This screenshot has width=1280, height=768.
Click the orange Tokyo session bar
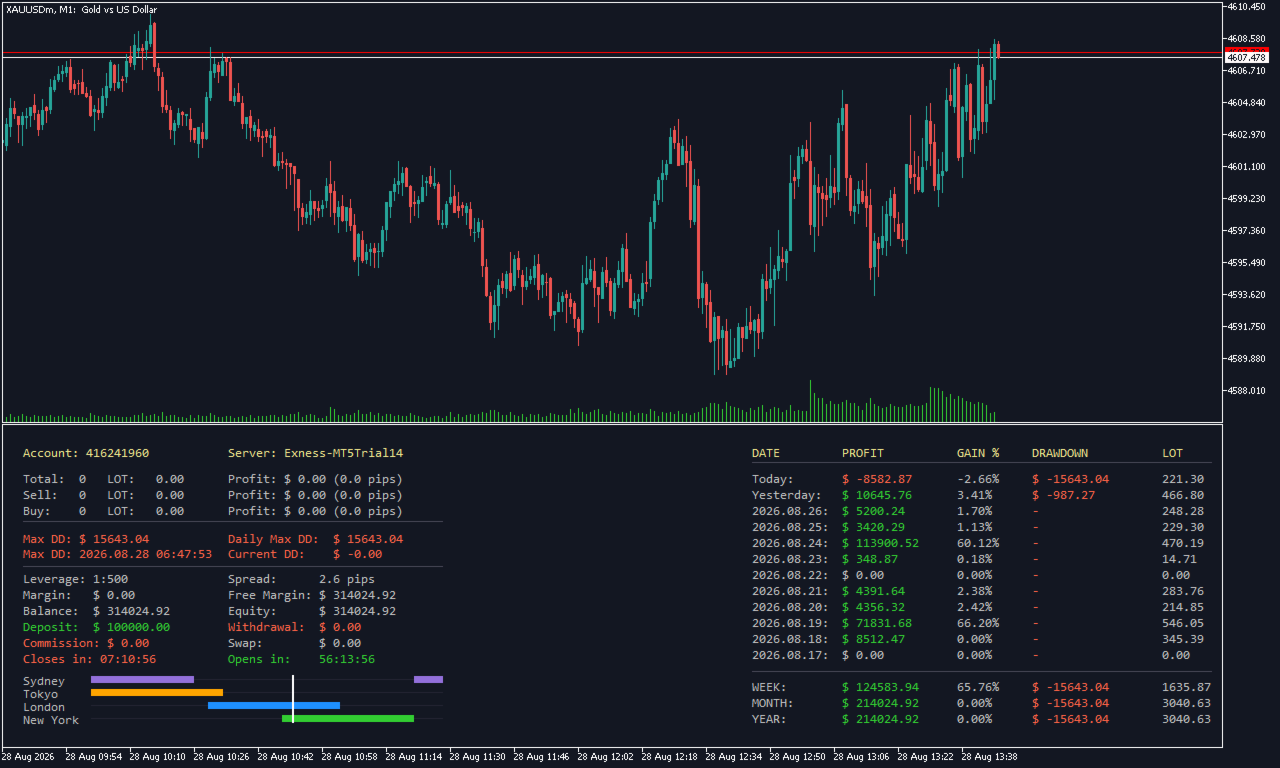pos(157,692)
